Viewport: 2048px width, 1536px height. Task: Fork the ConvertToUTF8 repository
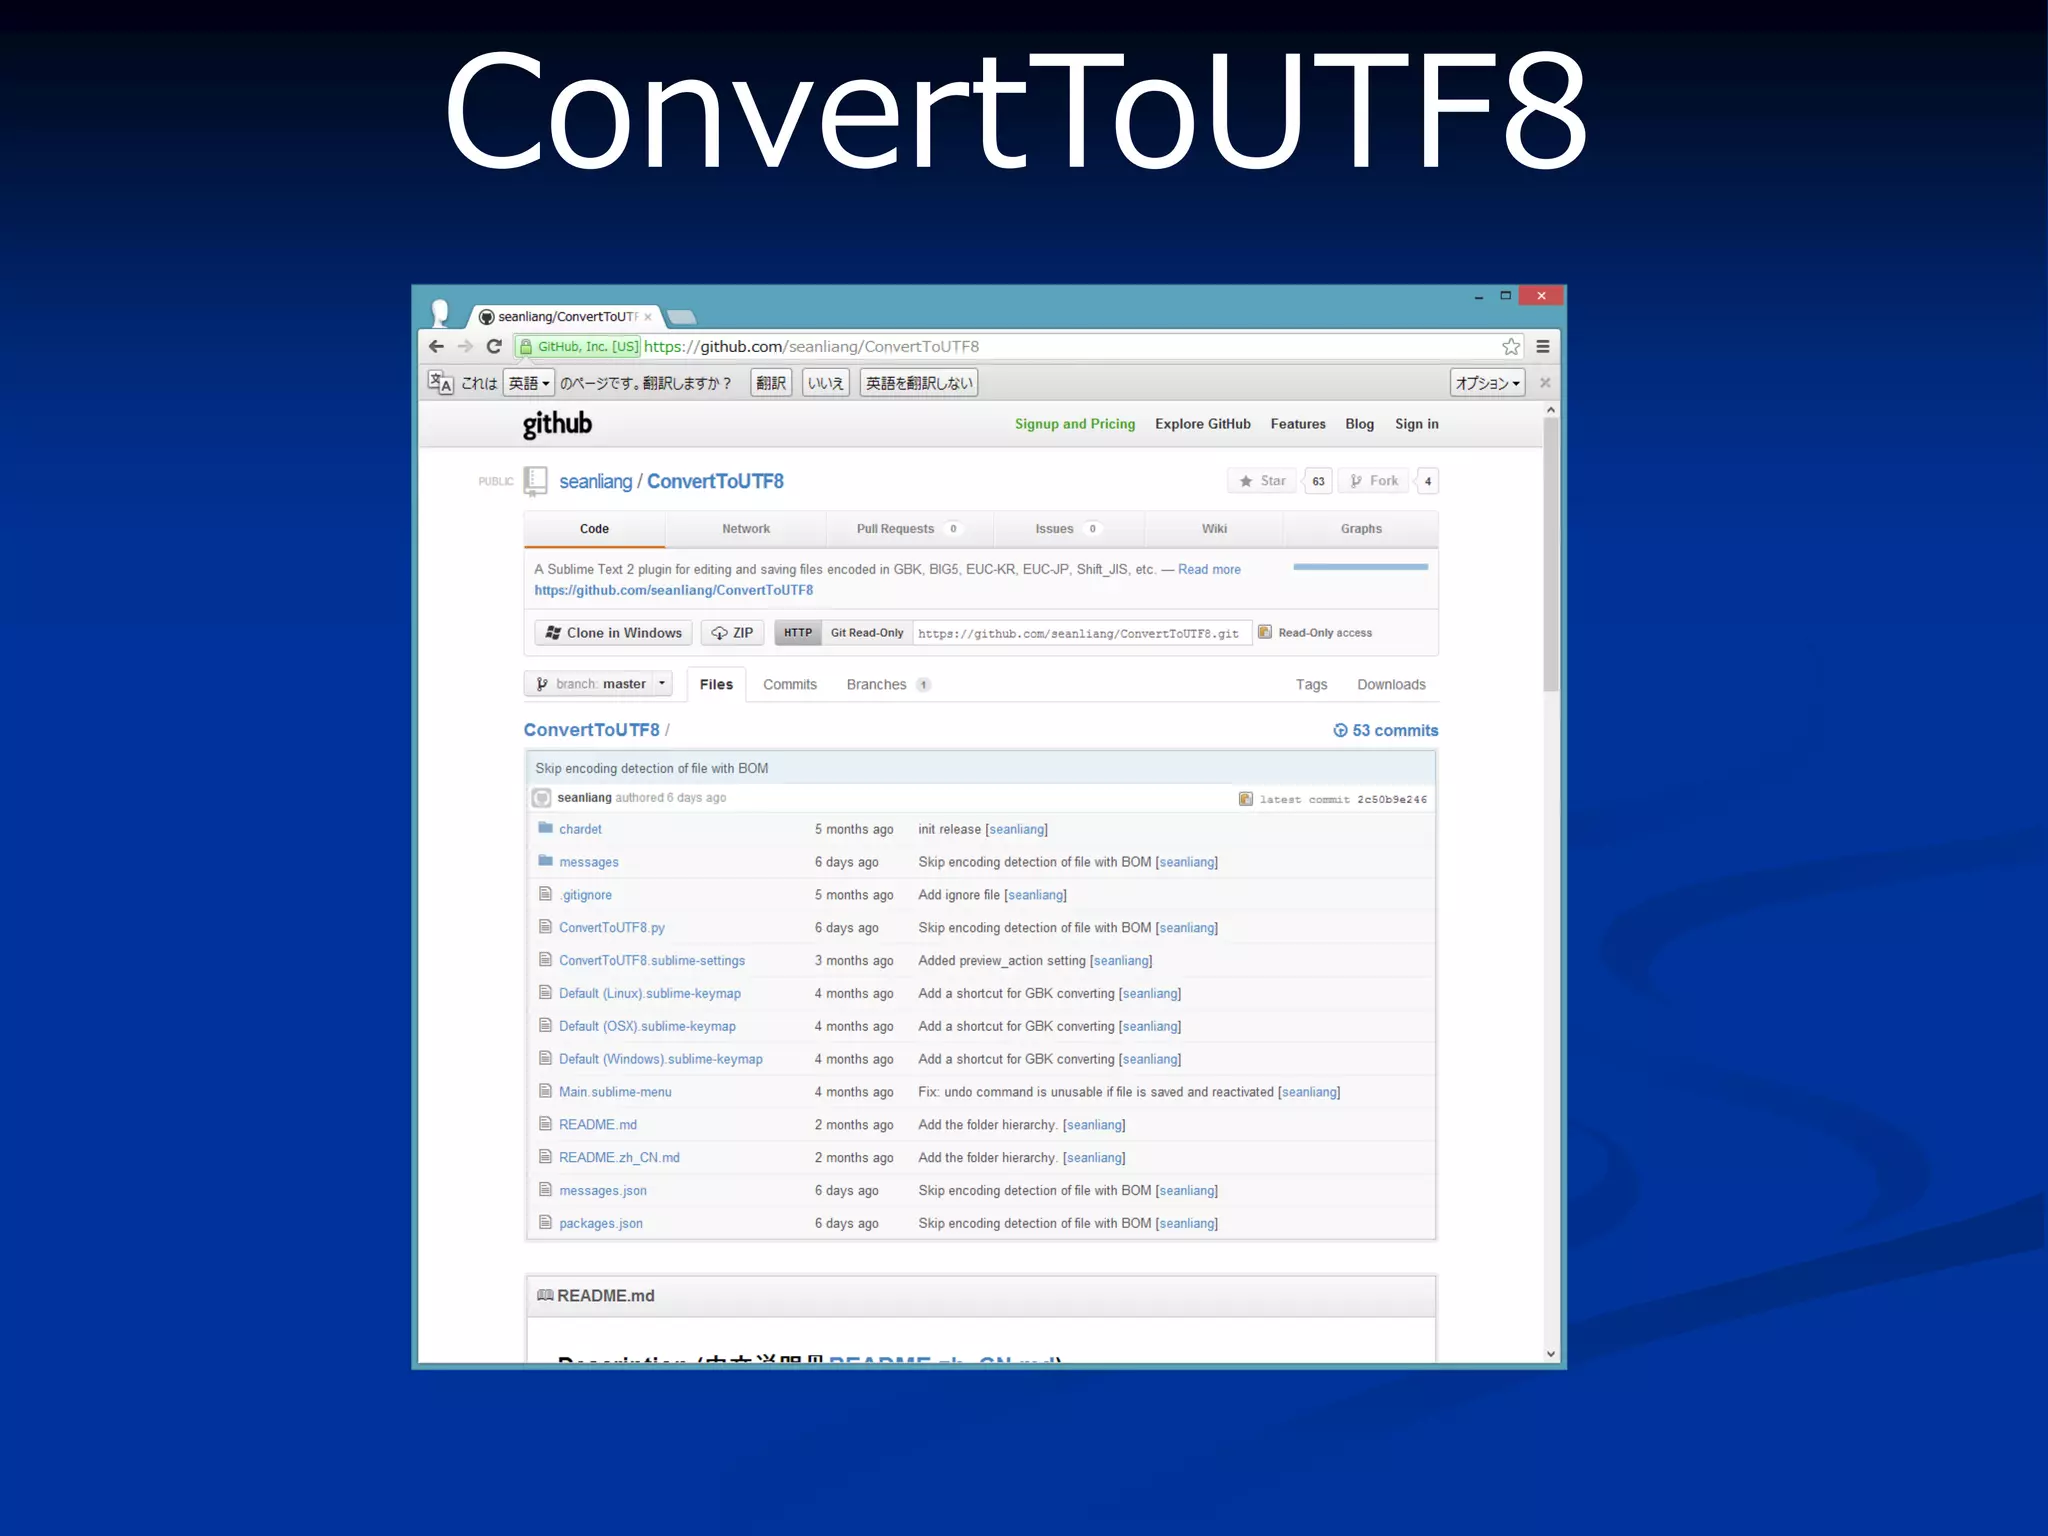click(x=1374, y=481)
